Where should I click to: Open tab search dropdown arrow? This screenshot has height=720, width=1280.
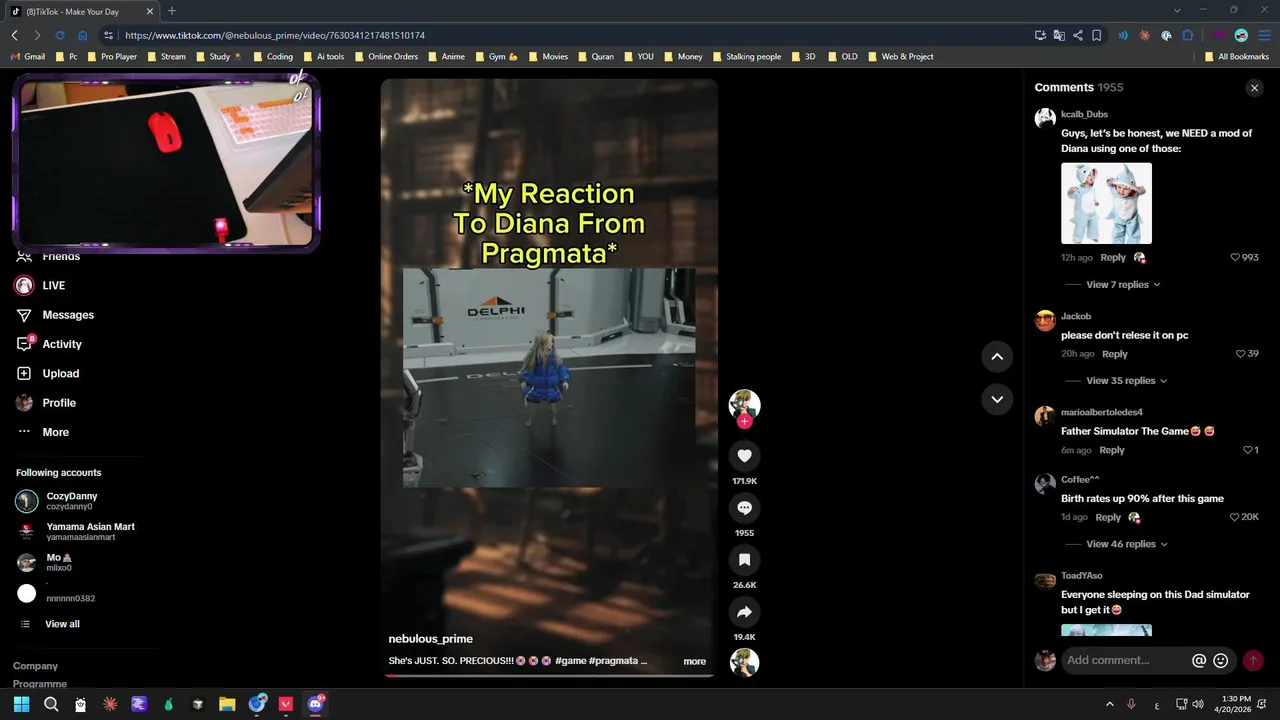click(x=1177, y=10)
